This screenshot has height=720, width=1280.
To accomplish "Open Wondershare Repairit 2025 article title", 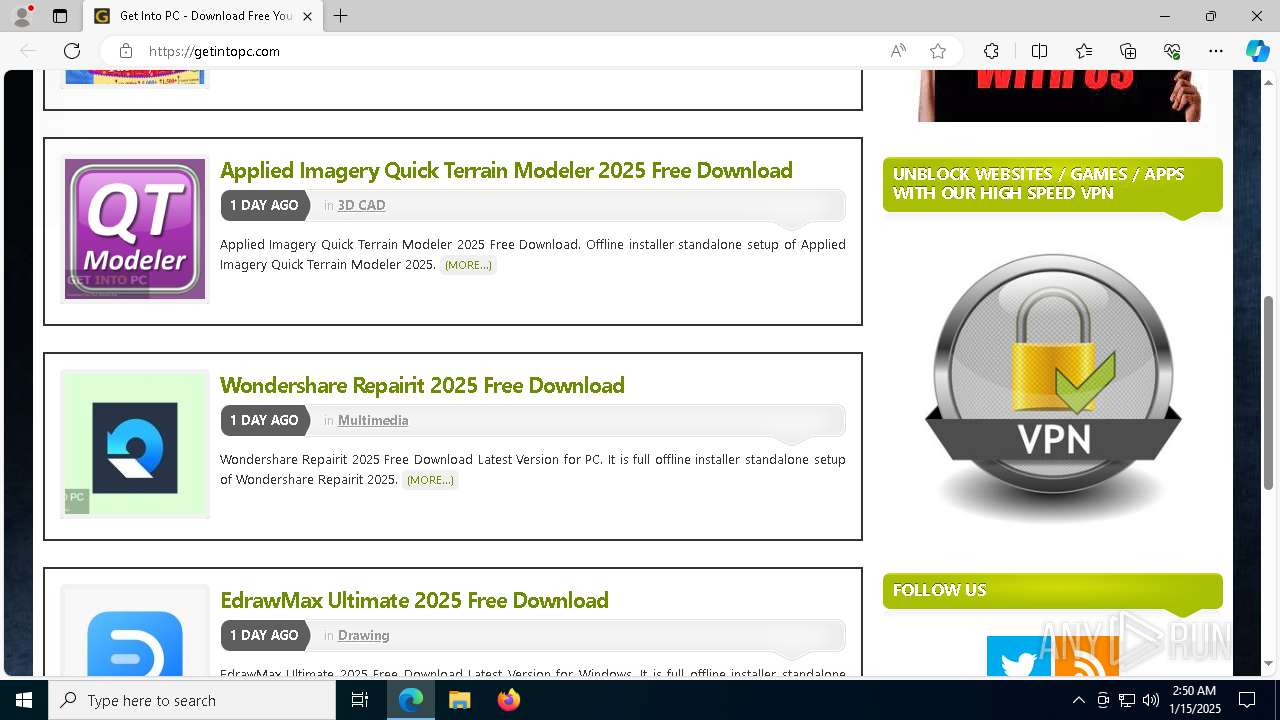I will (x=422, y=385).
